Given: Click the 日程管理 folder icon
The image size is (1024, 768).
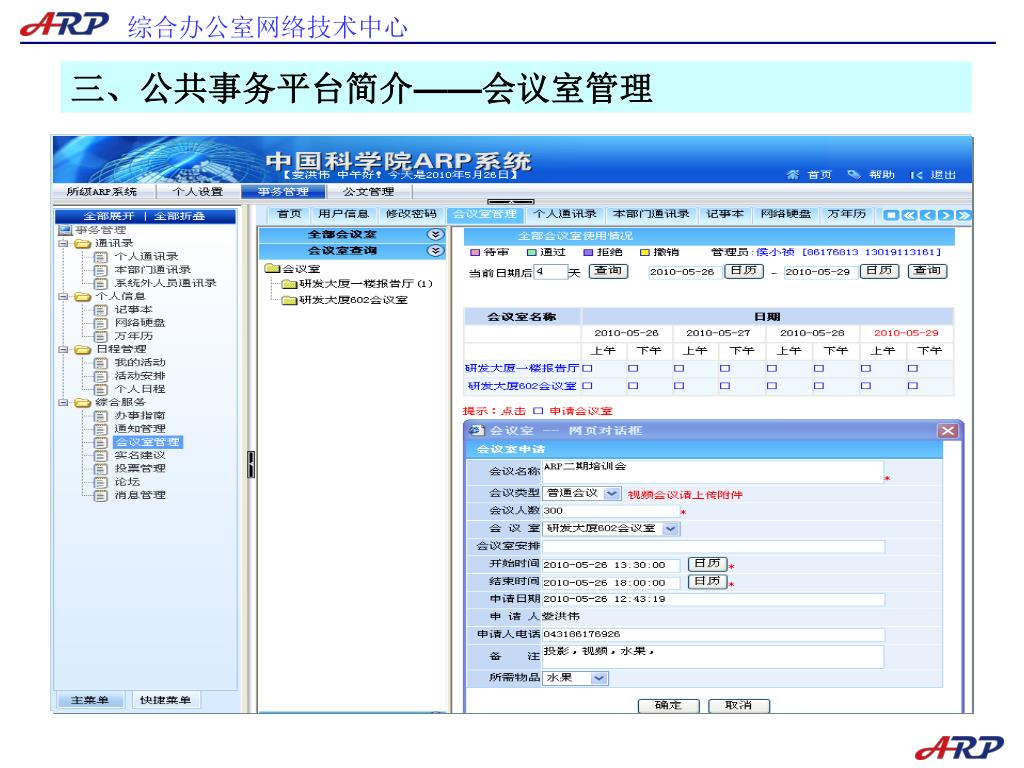Looking at the screenshot, I should [x=82, y=349].
